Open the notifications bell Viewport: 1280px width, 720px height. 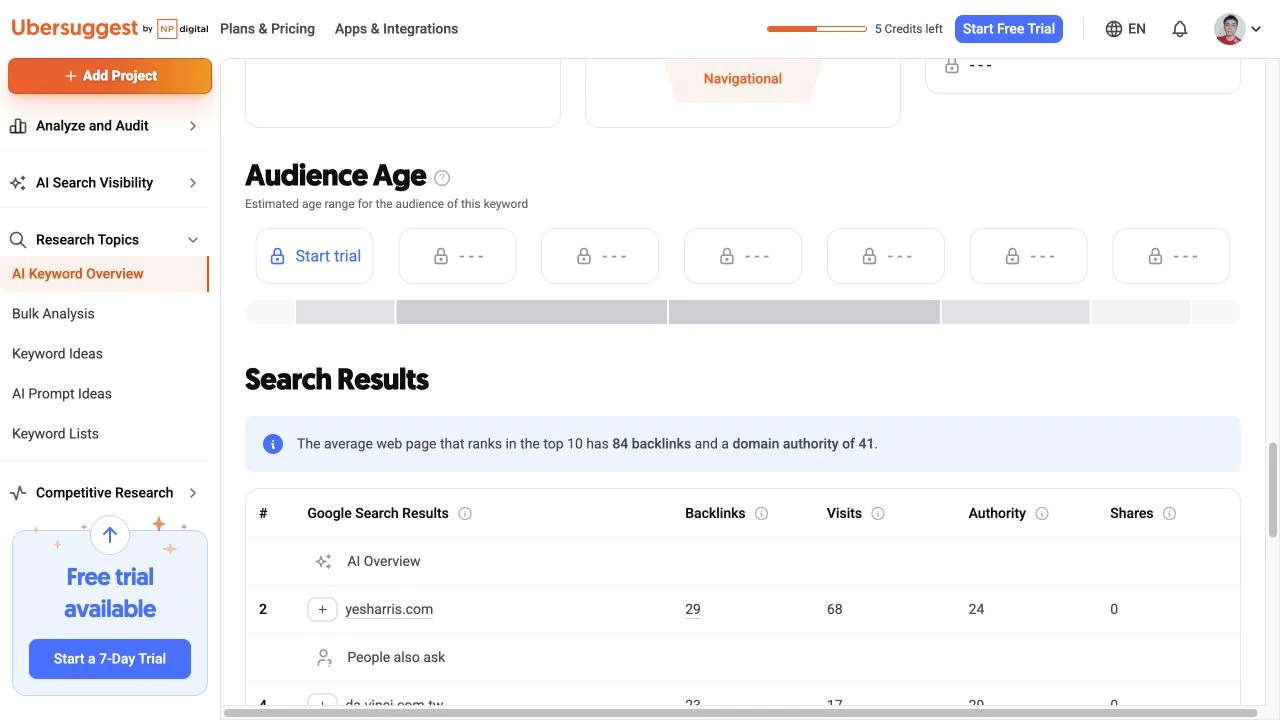1180,29
